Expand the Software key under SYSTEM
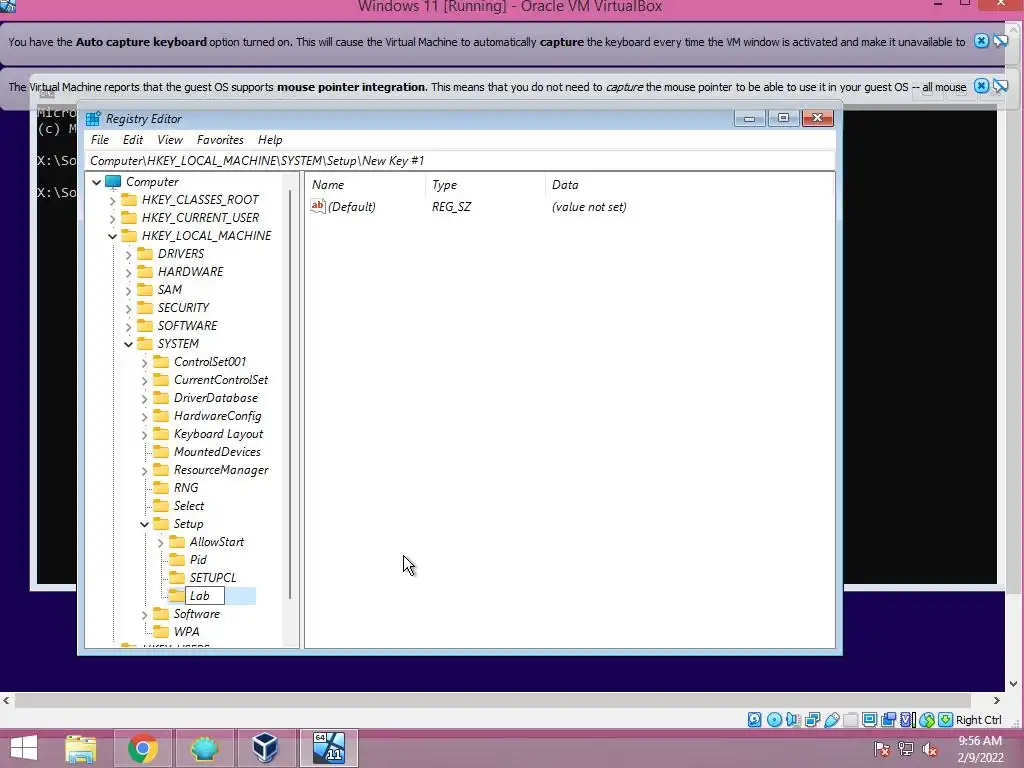Viewport: 1024px width, 768px height. (x=144, y=615)
